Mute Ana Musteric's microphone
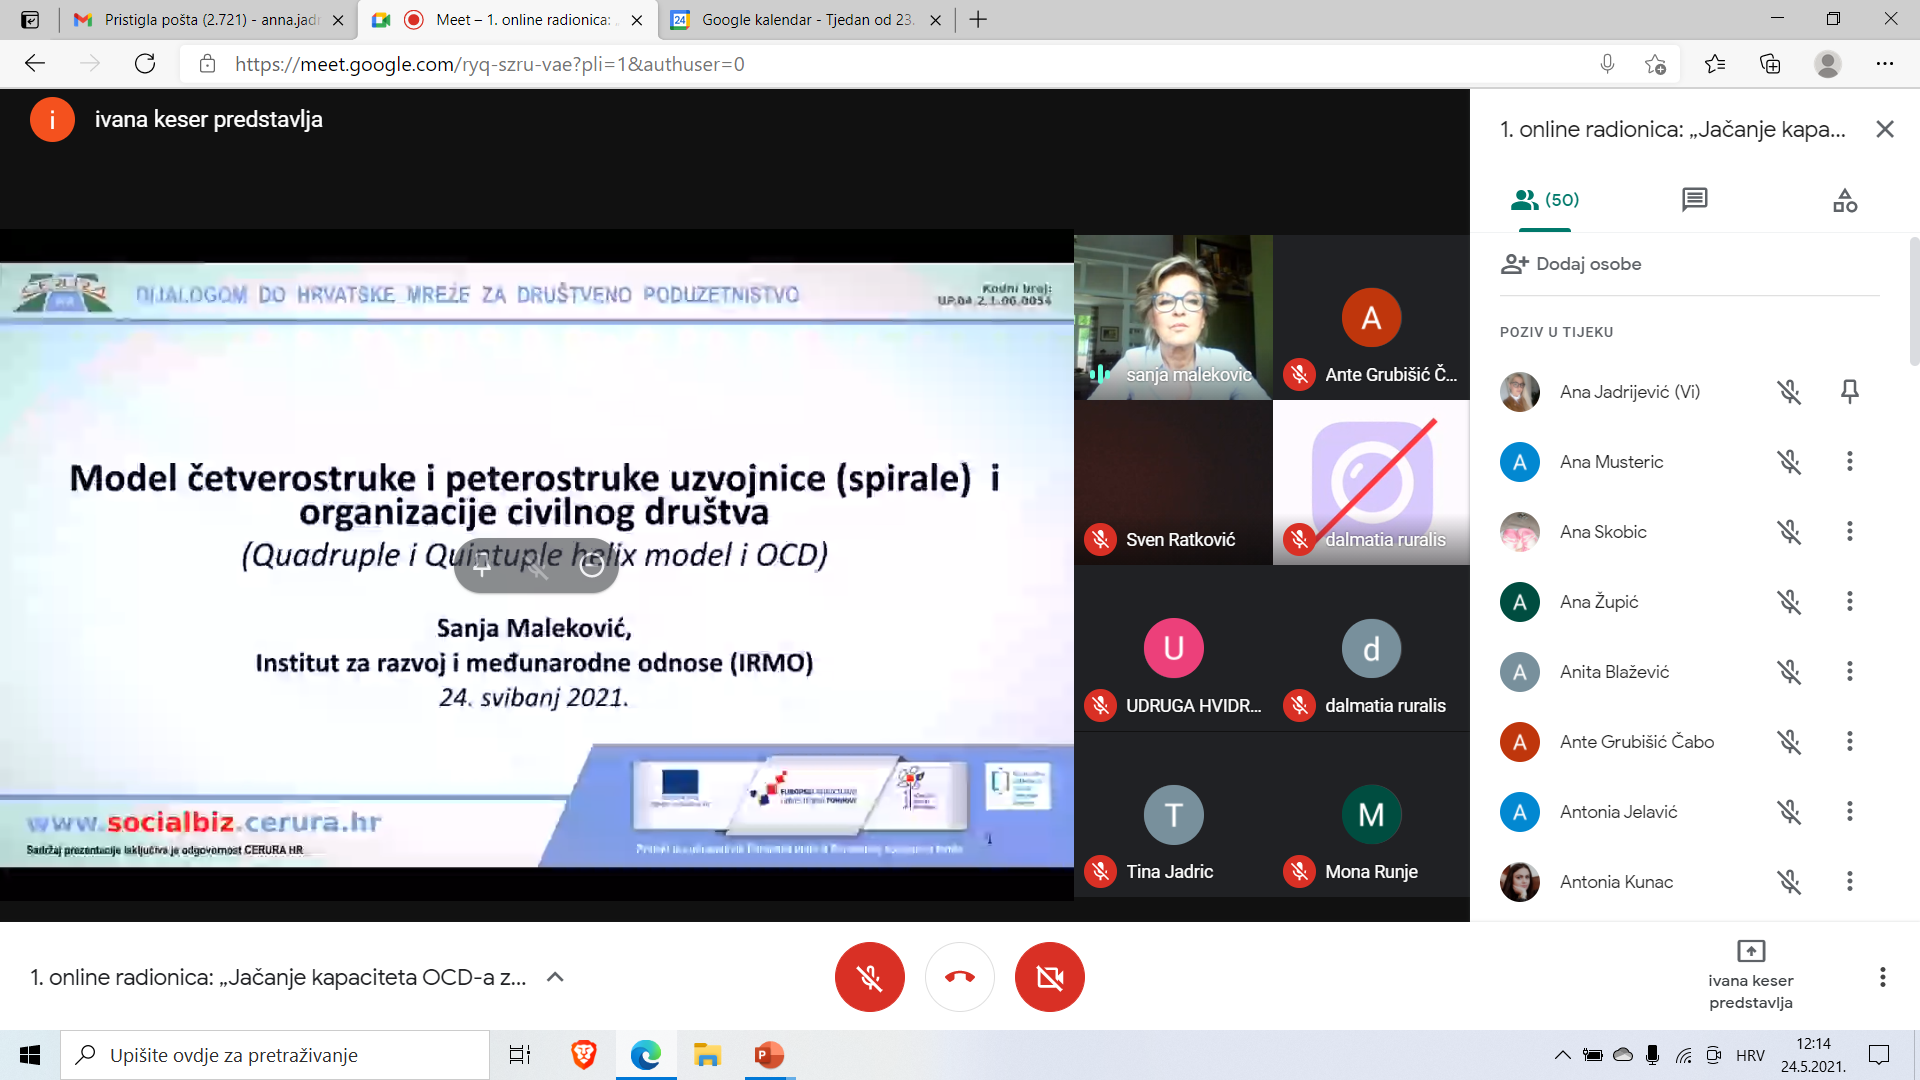Screen dimensions: 1920x1080 coord(1788,462)
